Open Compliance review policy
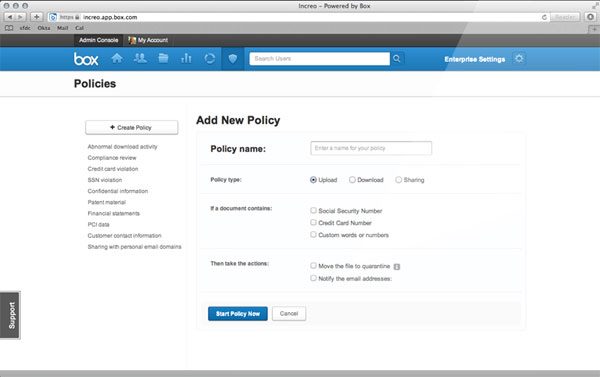 (112, 158)
